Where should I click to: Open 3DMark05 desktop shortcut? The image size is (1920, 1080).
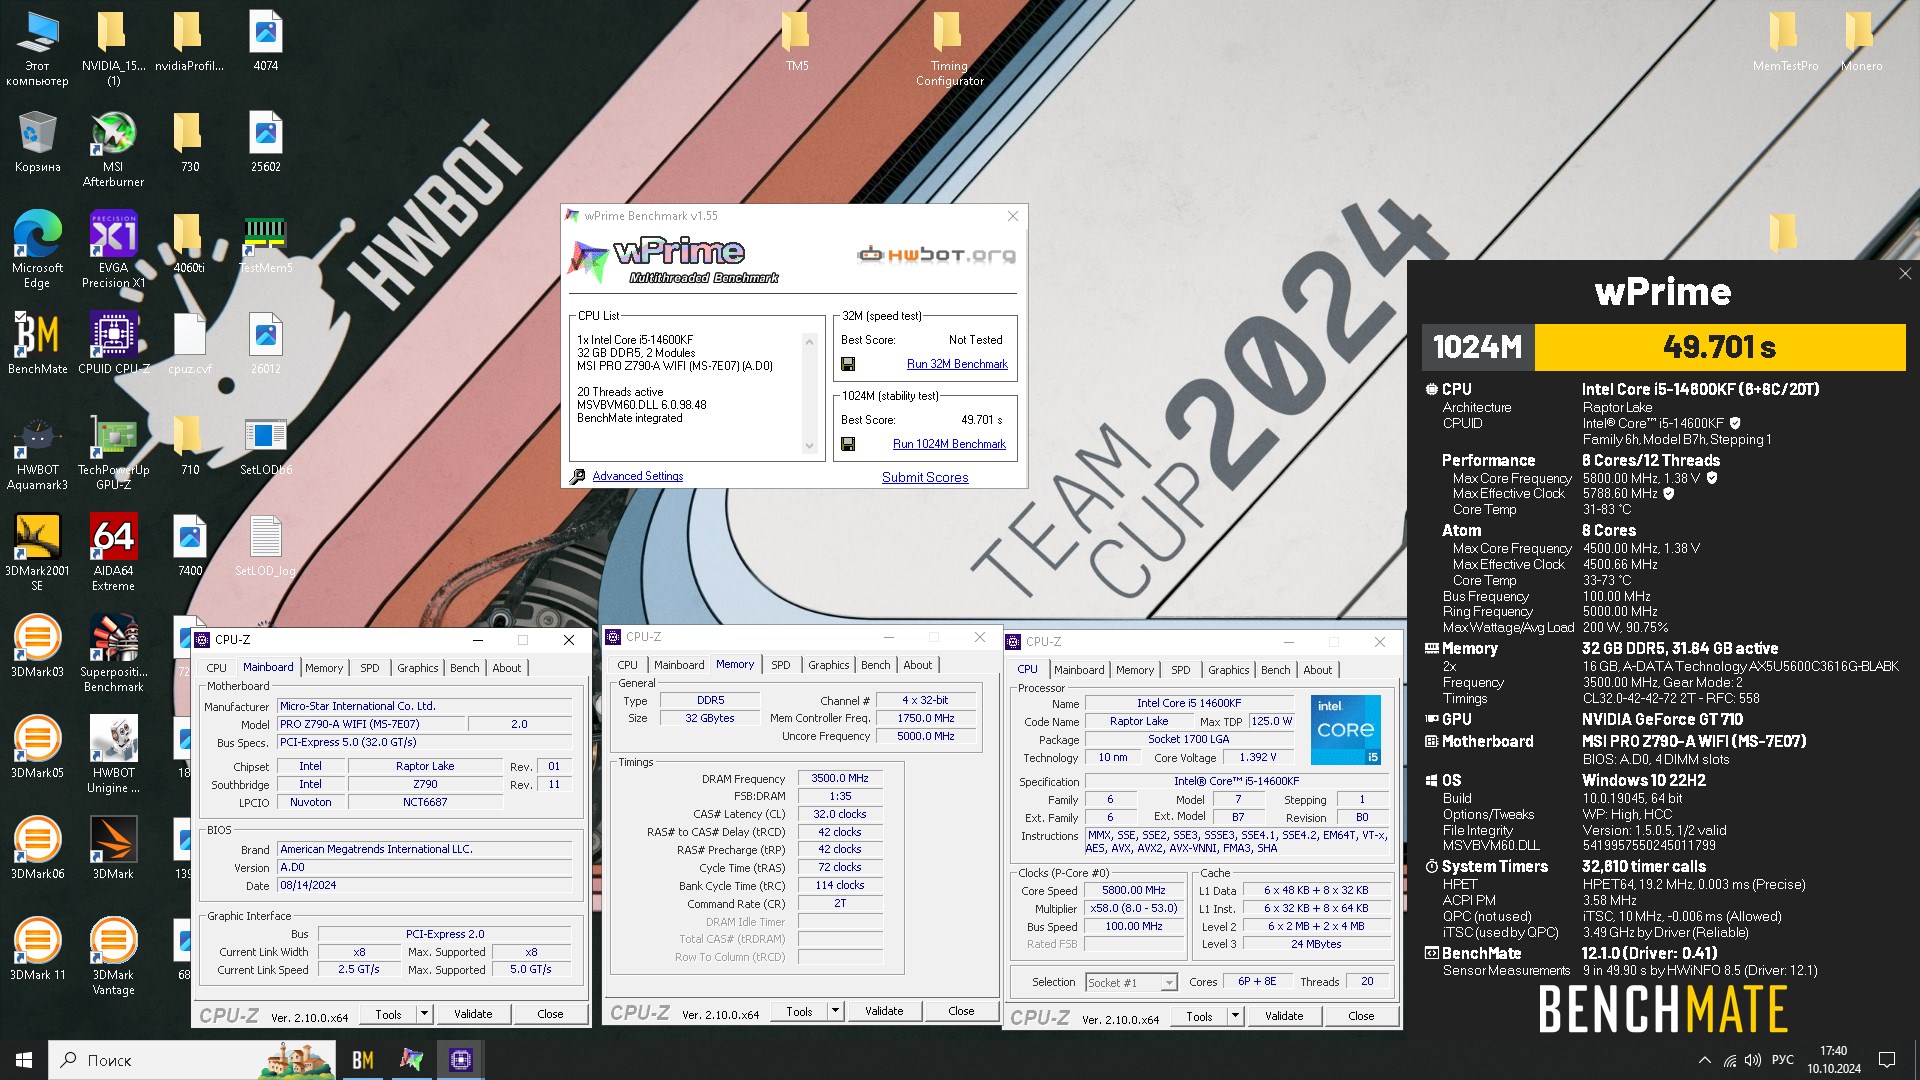37,747
